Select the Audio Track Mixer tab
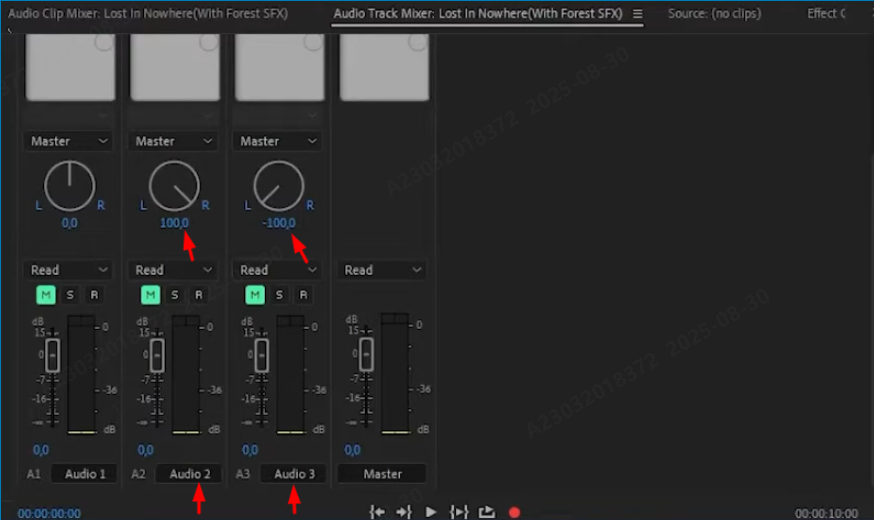 click(x=478, y=13)
